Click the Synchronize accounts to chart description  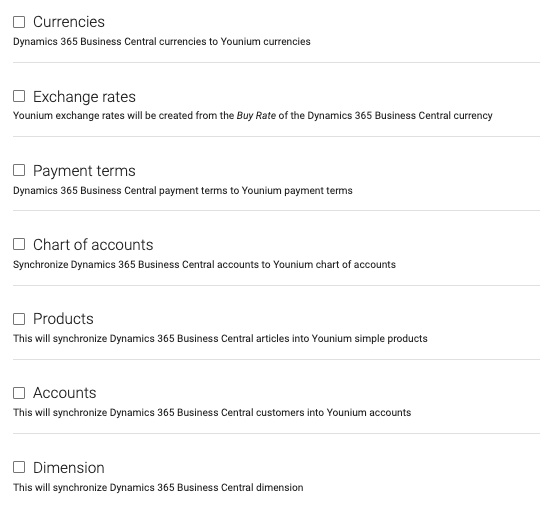pyautogui.click(x=205, y=265)
